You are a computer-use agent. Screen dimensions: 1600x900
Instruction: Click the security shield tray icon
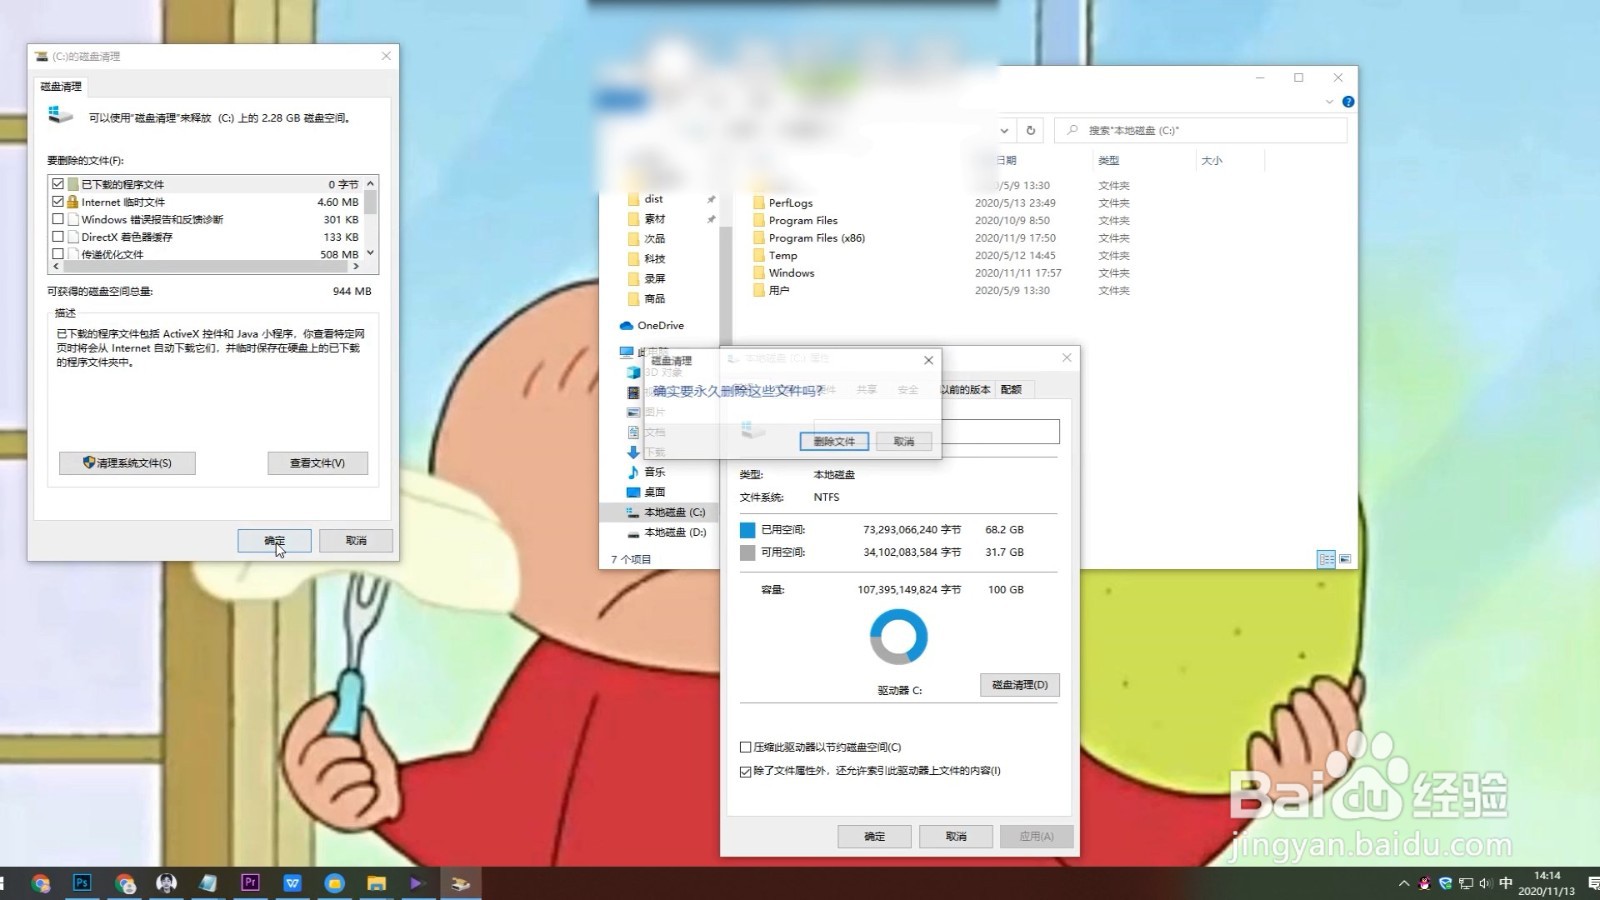[x=1445, y=883]
